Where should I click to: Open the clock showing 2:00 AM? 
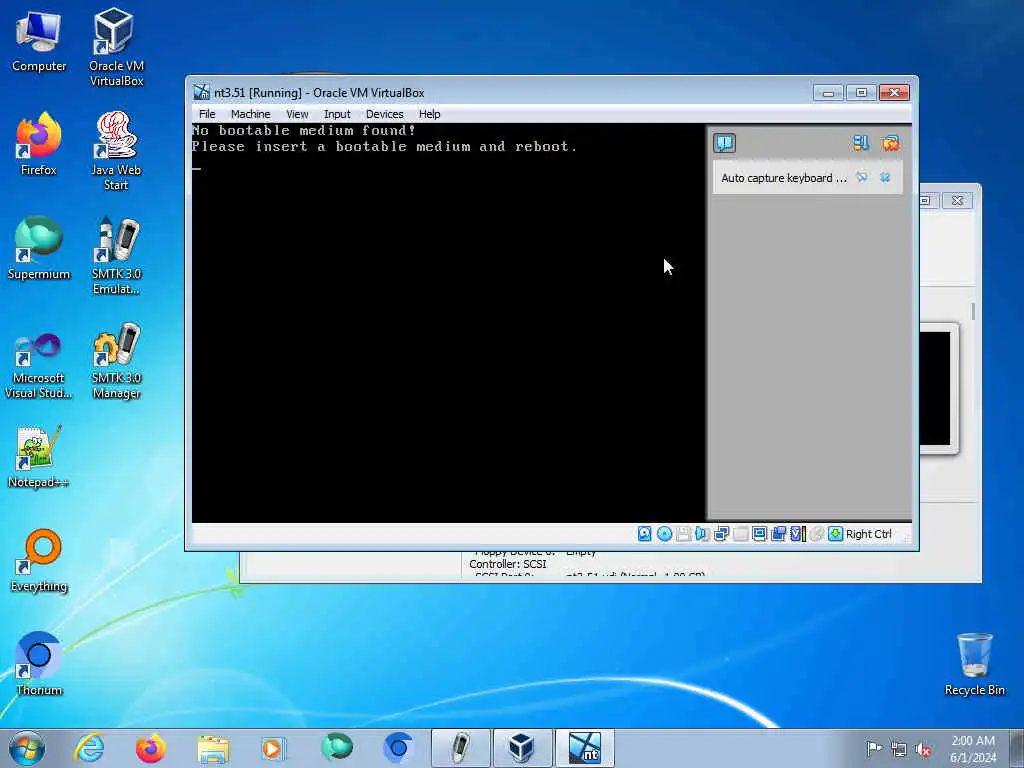pyautogui.click(x=973, y=749)
